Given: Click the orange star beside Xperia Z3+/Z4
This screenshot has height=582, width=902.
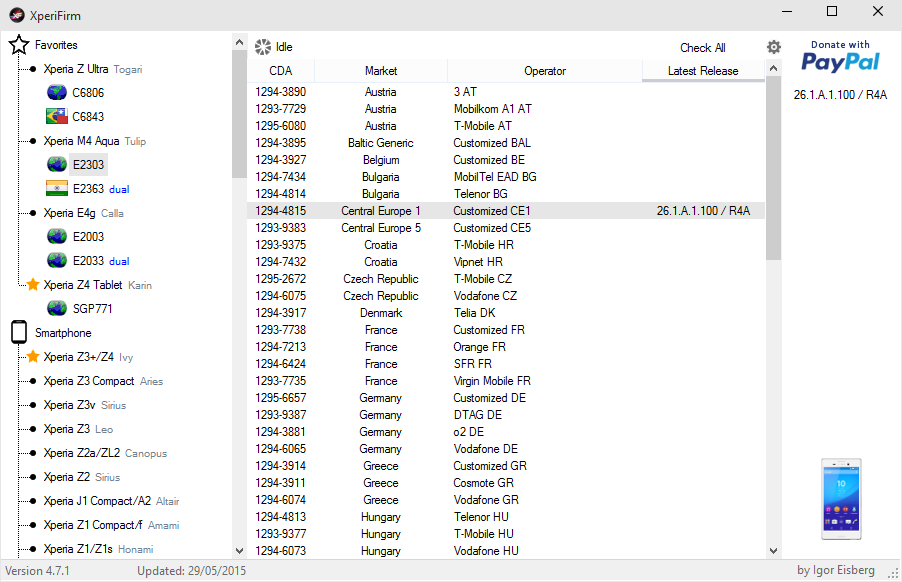Looking at the screenshot, I should (x=33, y=357).
